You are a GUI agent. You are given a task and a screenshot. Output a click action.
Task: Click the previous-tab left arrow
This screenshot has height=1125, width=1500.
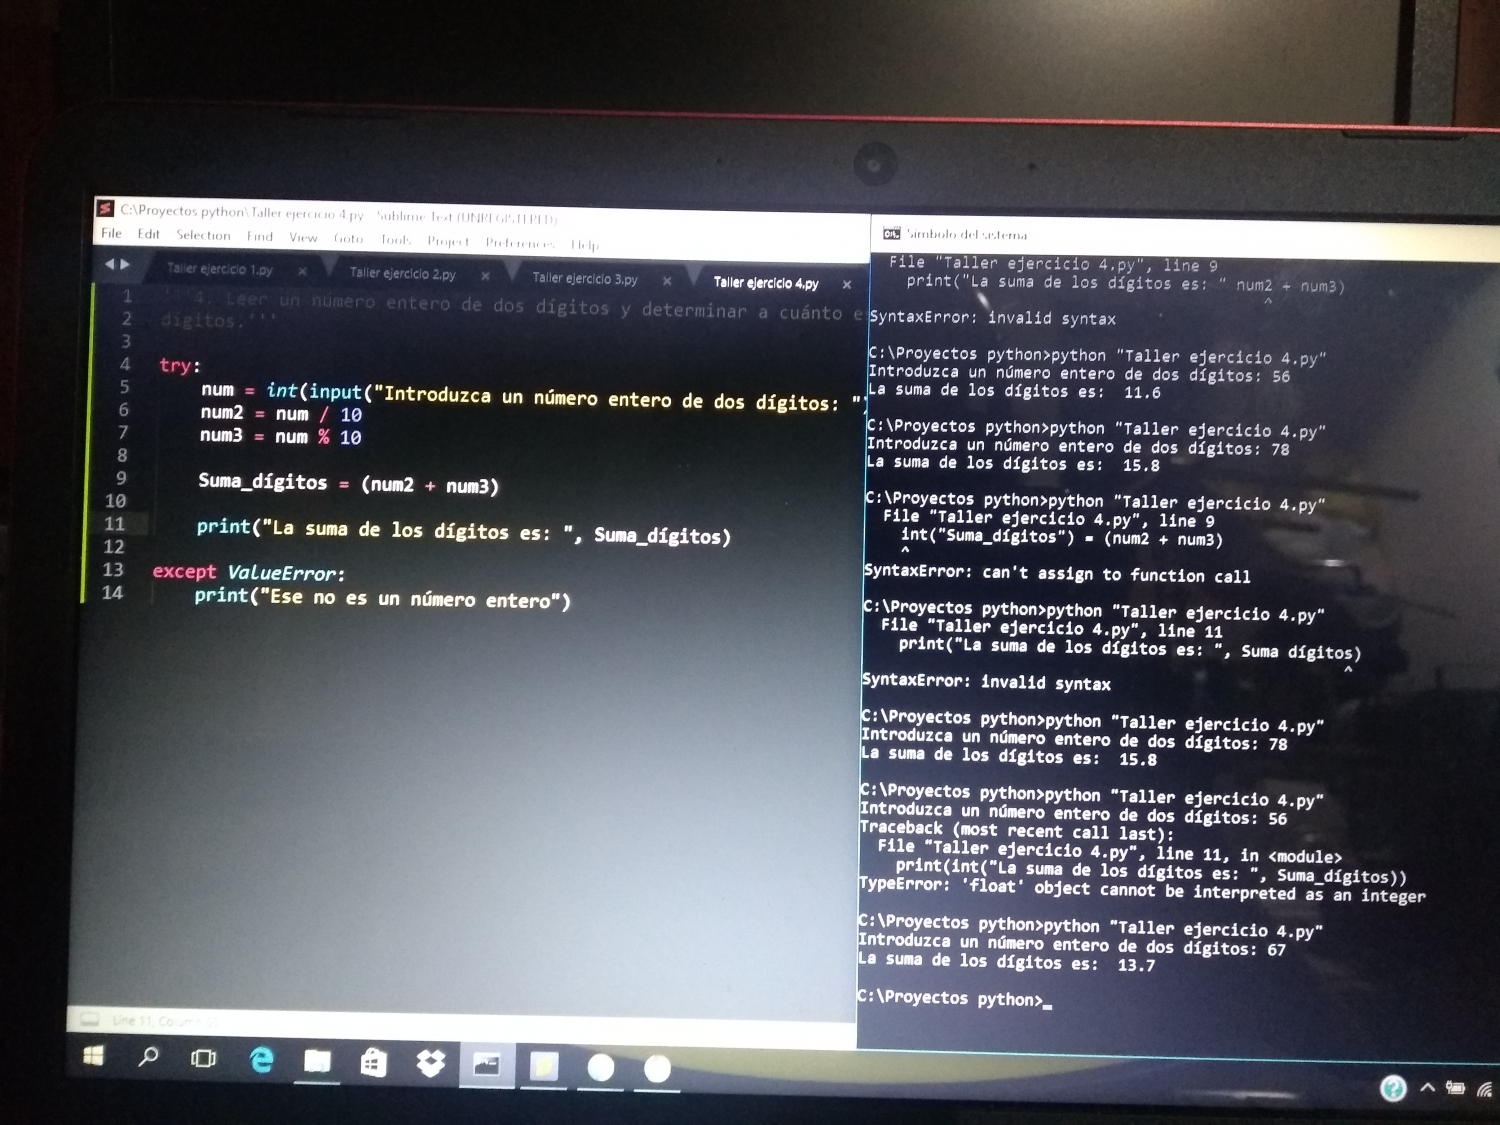pyautogui.click(x=110, y=264)
